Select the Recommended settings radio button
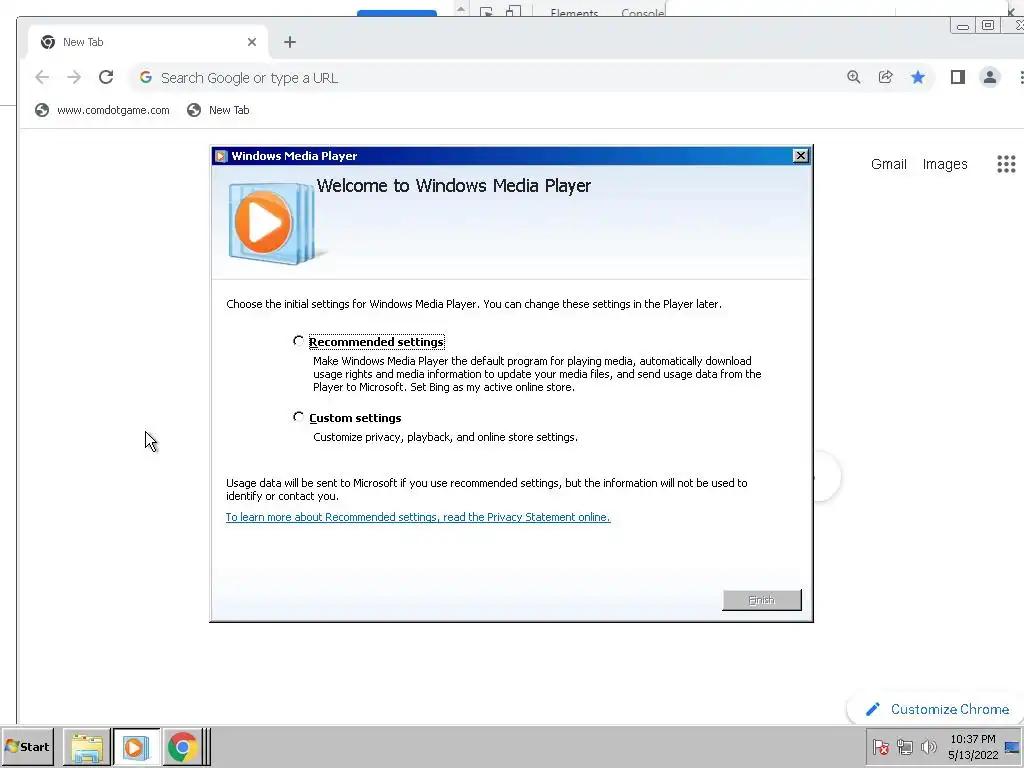1024x768 pixels. point(298,341)
